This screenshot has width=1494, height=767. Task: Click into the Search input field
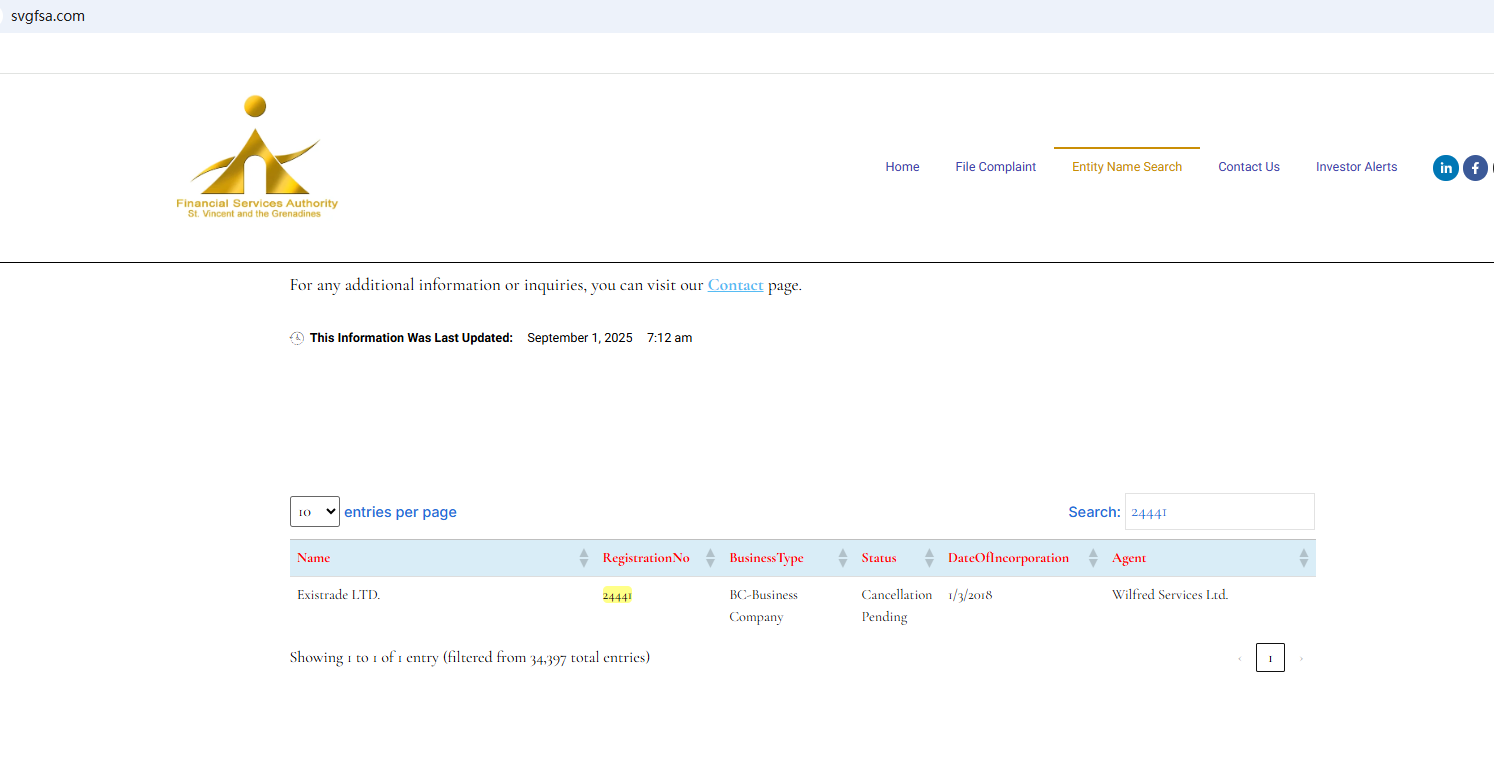pyautogui.click(x=1219, y=512)
